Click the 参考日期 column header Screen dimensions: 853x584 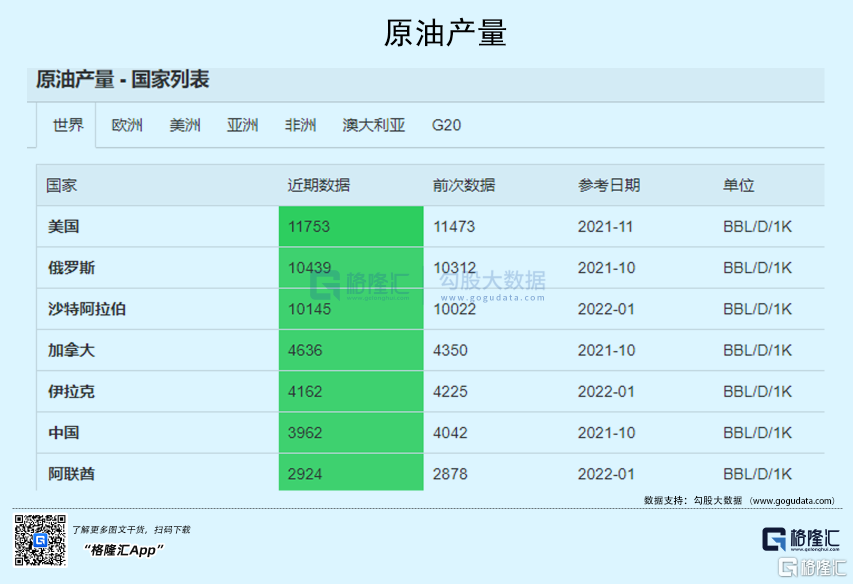609,186
